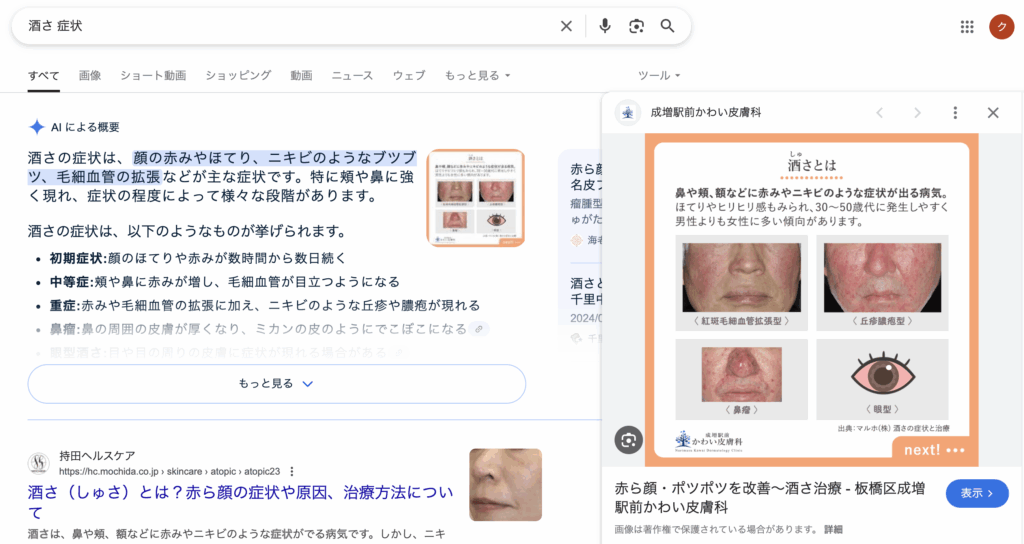Open Google Lens image search icon
The width and height of the screenshot is (1024, 544).
click(x=636, y=26)
